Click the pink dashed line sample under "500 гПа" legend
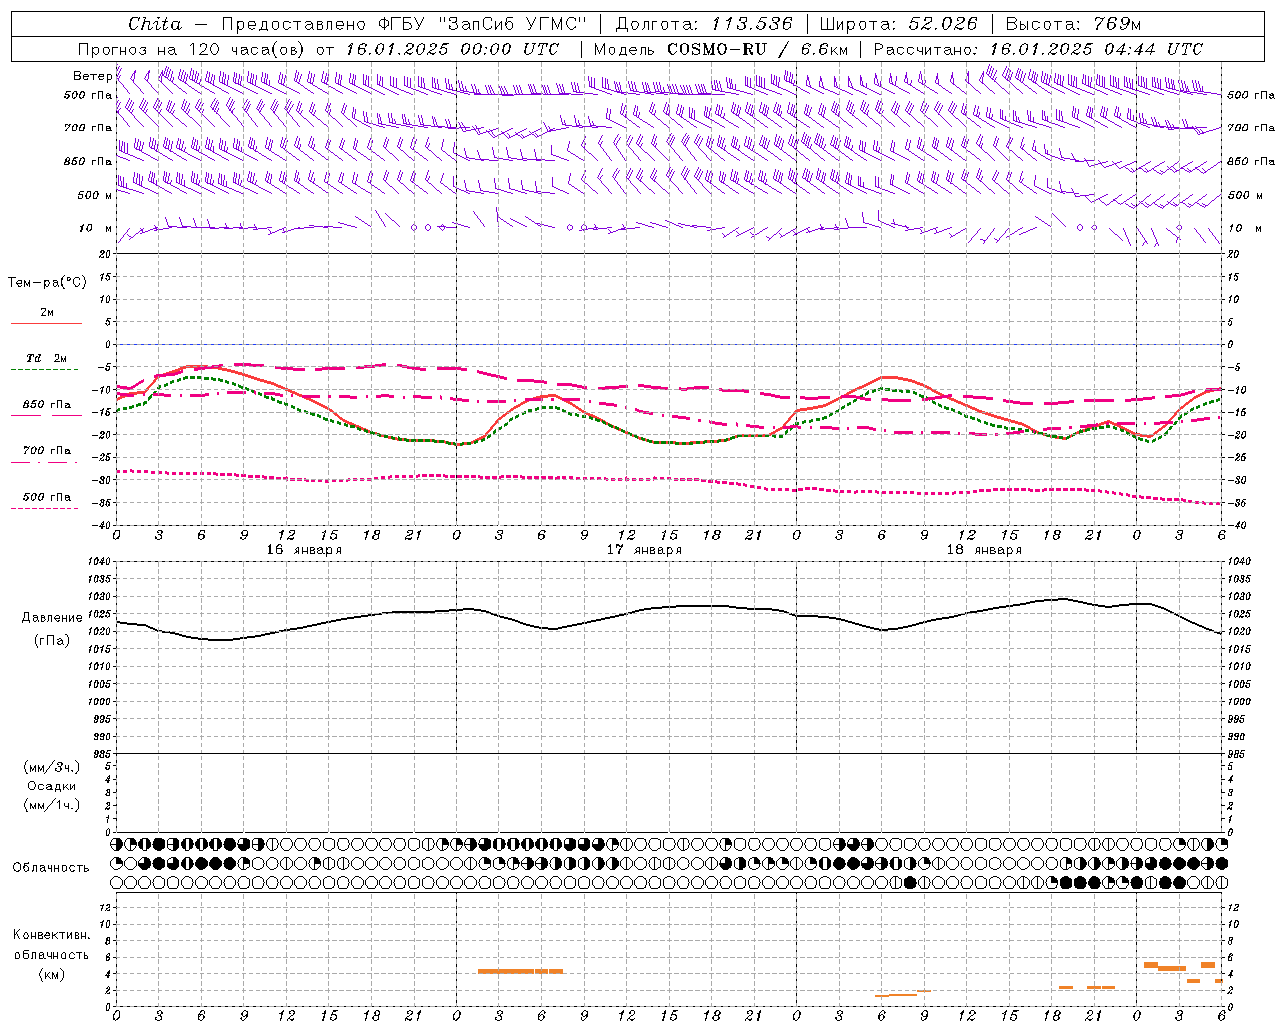1280x1024 pixels. [44, 509]
